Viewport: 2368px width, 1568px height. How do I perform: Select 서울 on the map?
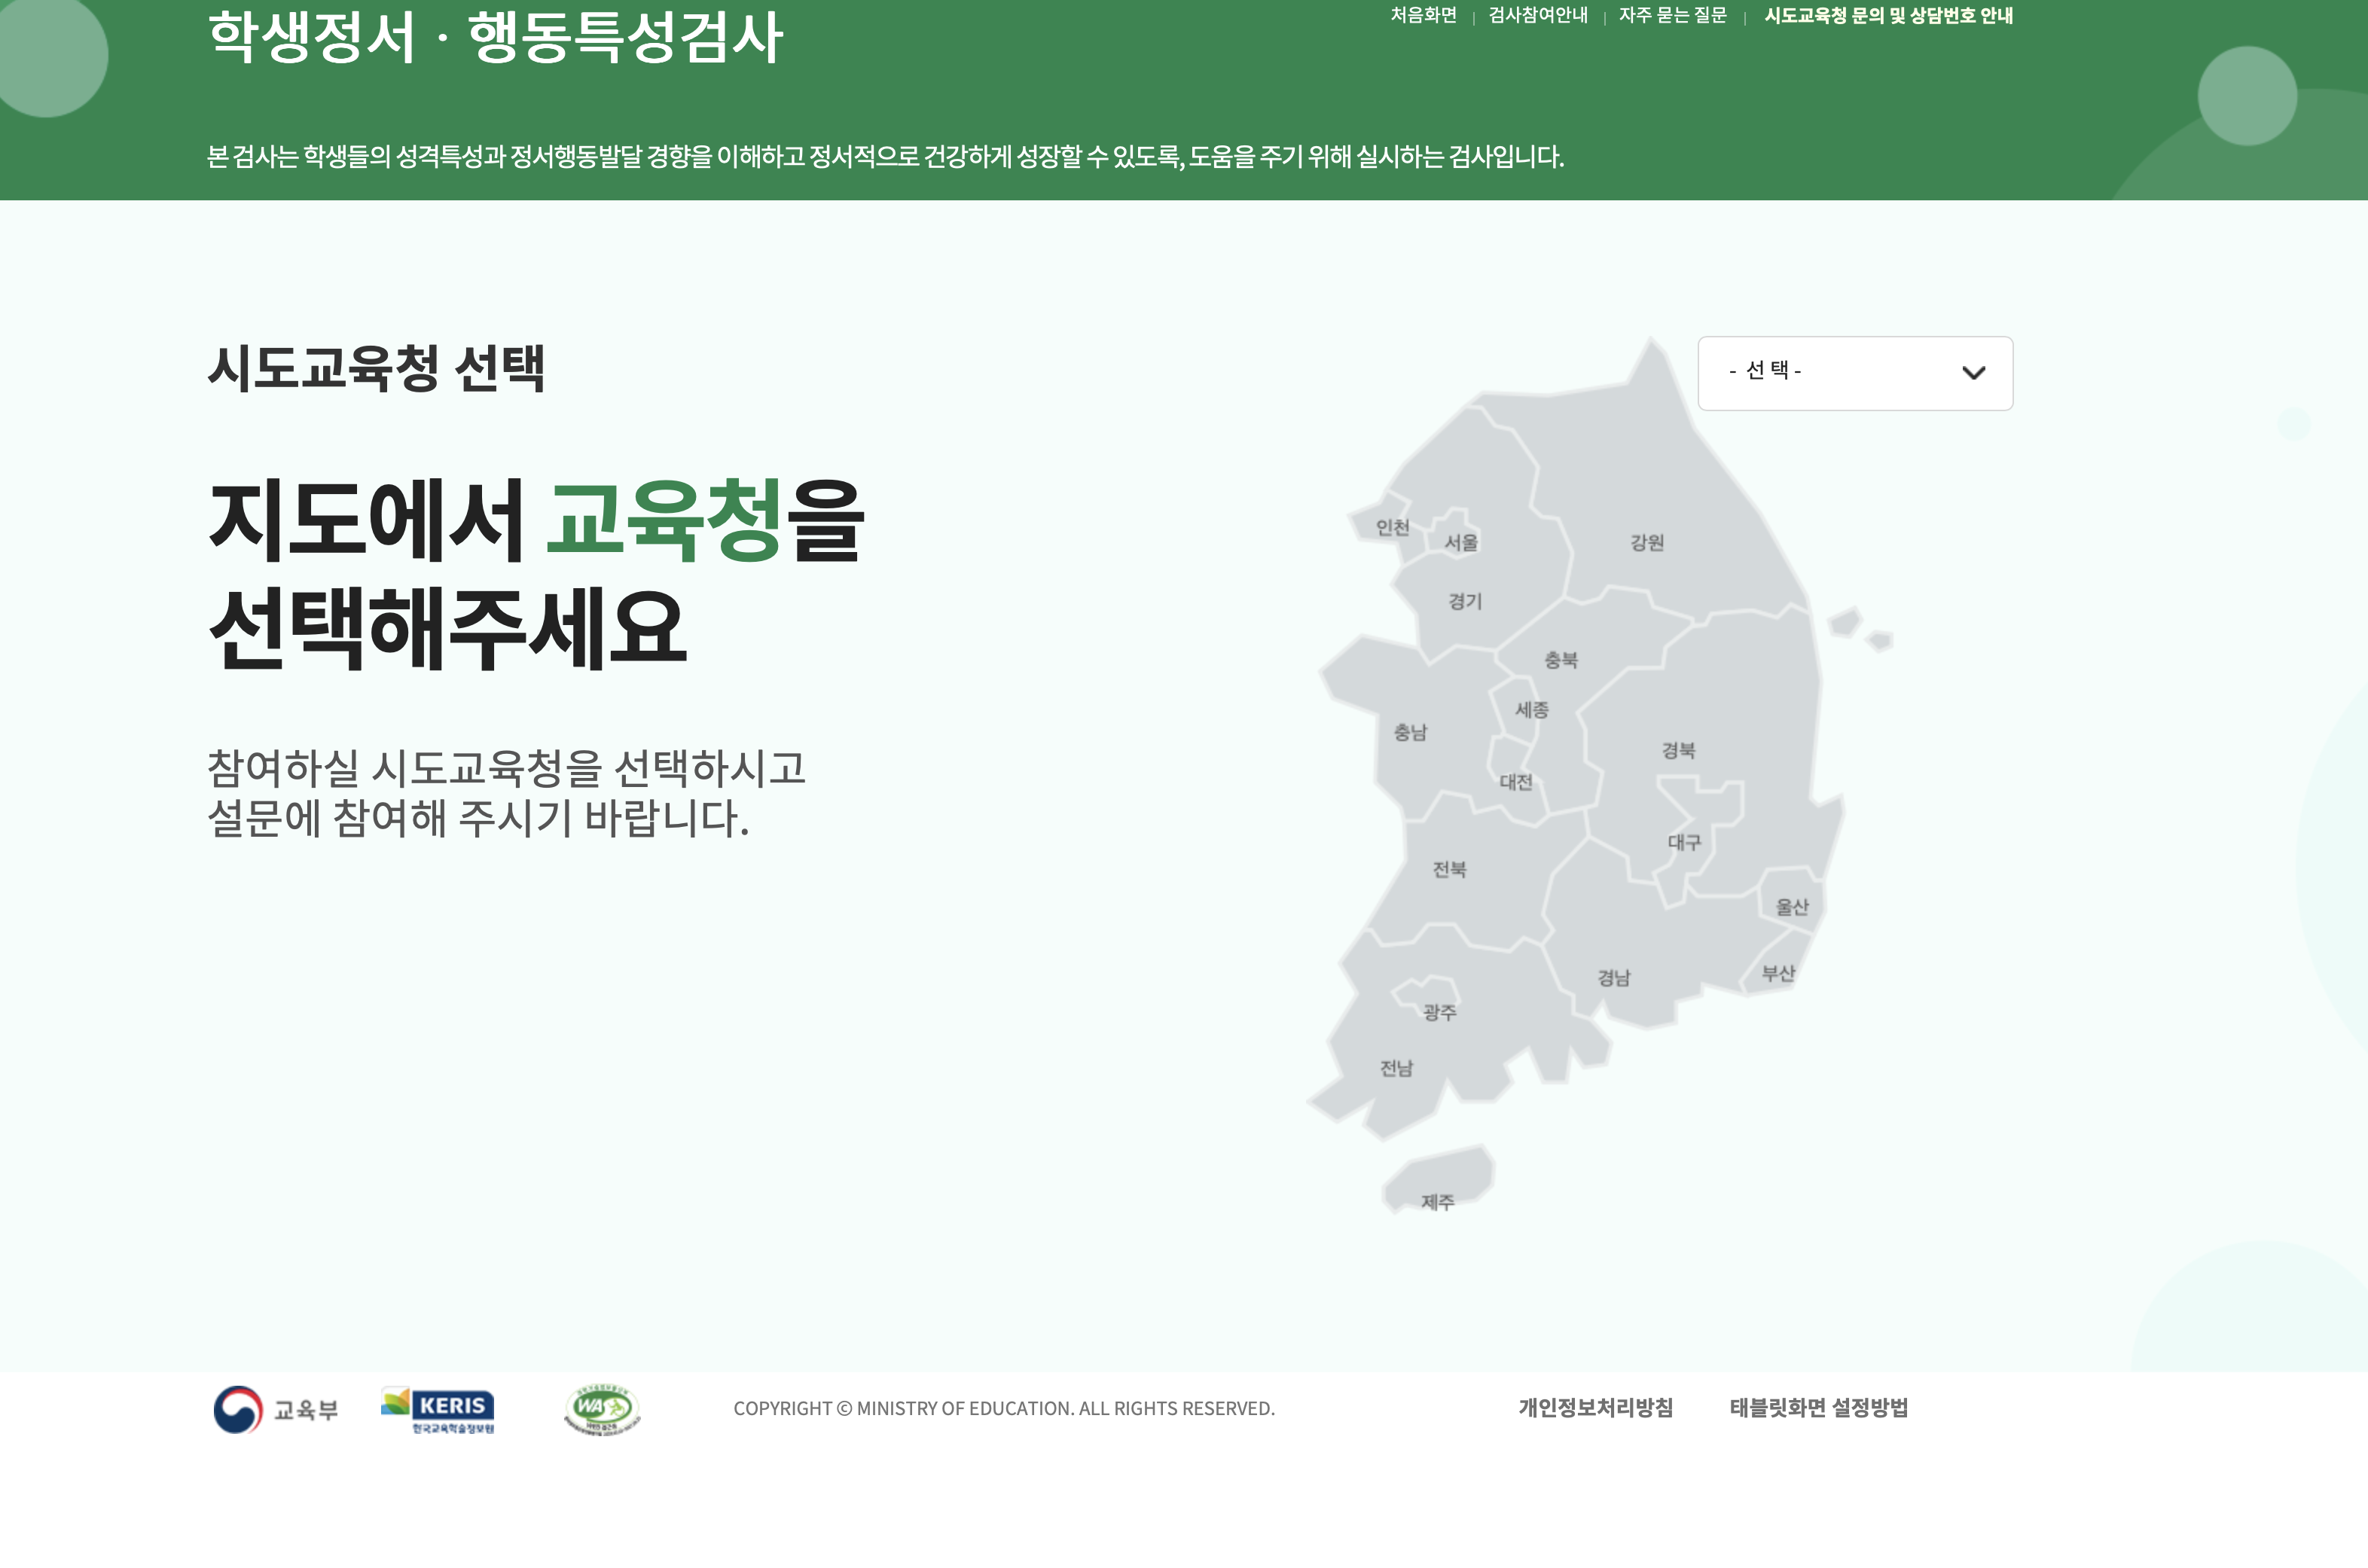click(1461, 542)
